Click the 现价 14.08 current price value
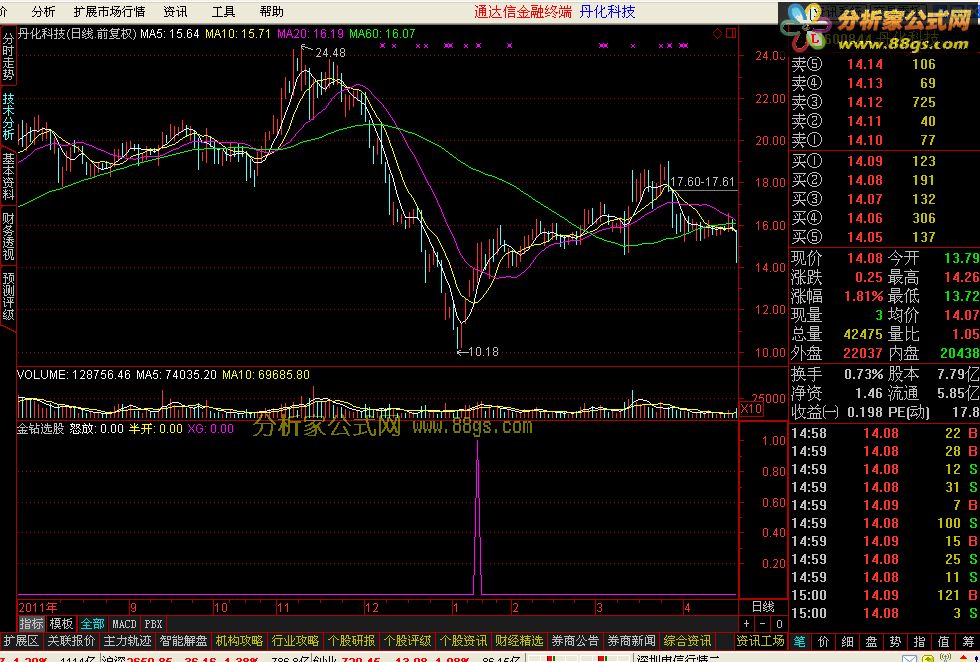Image resolution: width=980 pixels, height=662 pixels. click(865, 258)
